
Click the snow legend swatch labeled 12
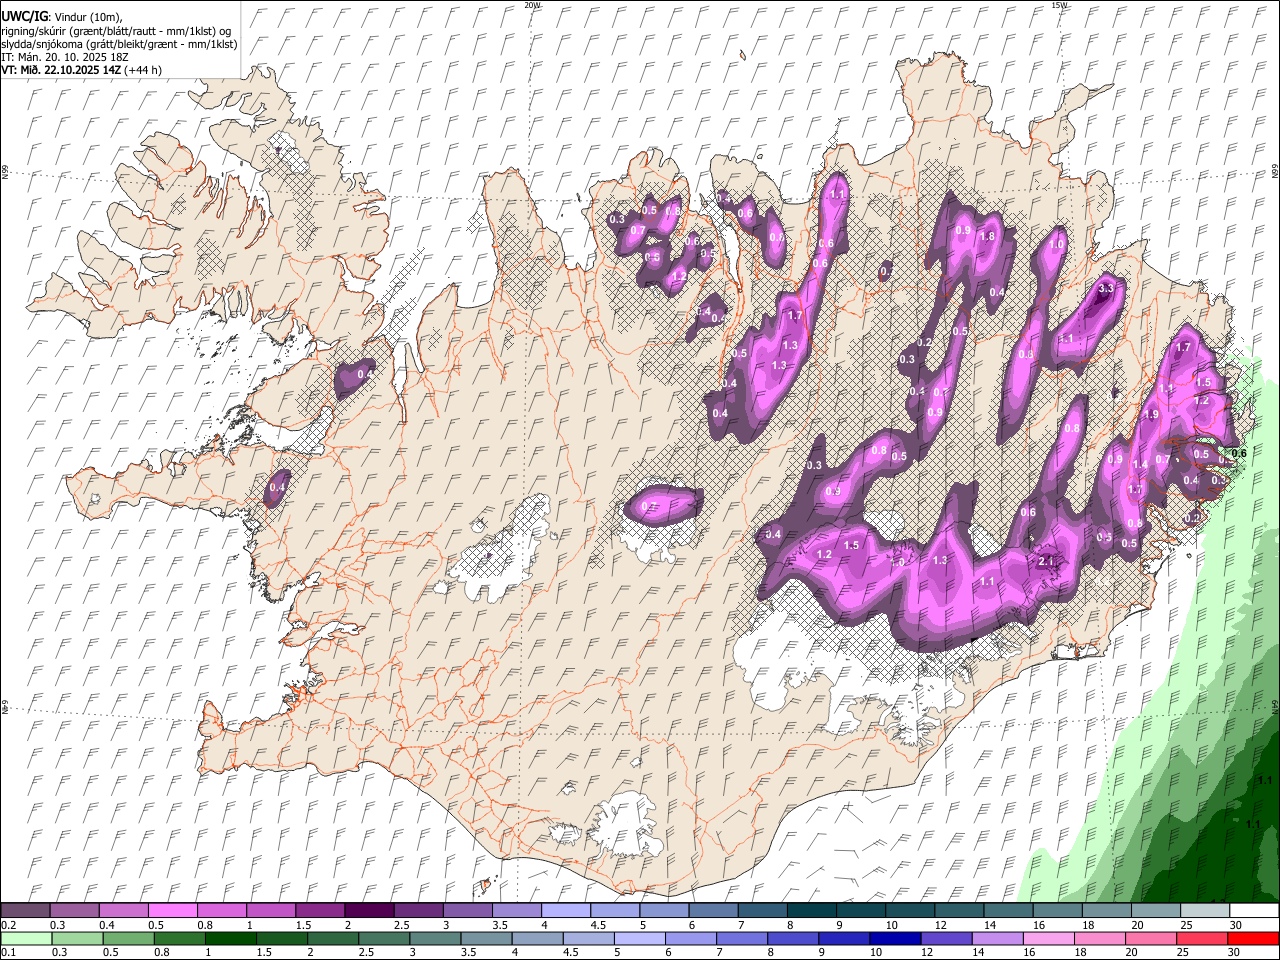(x=958, y=910)
